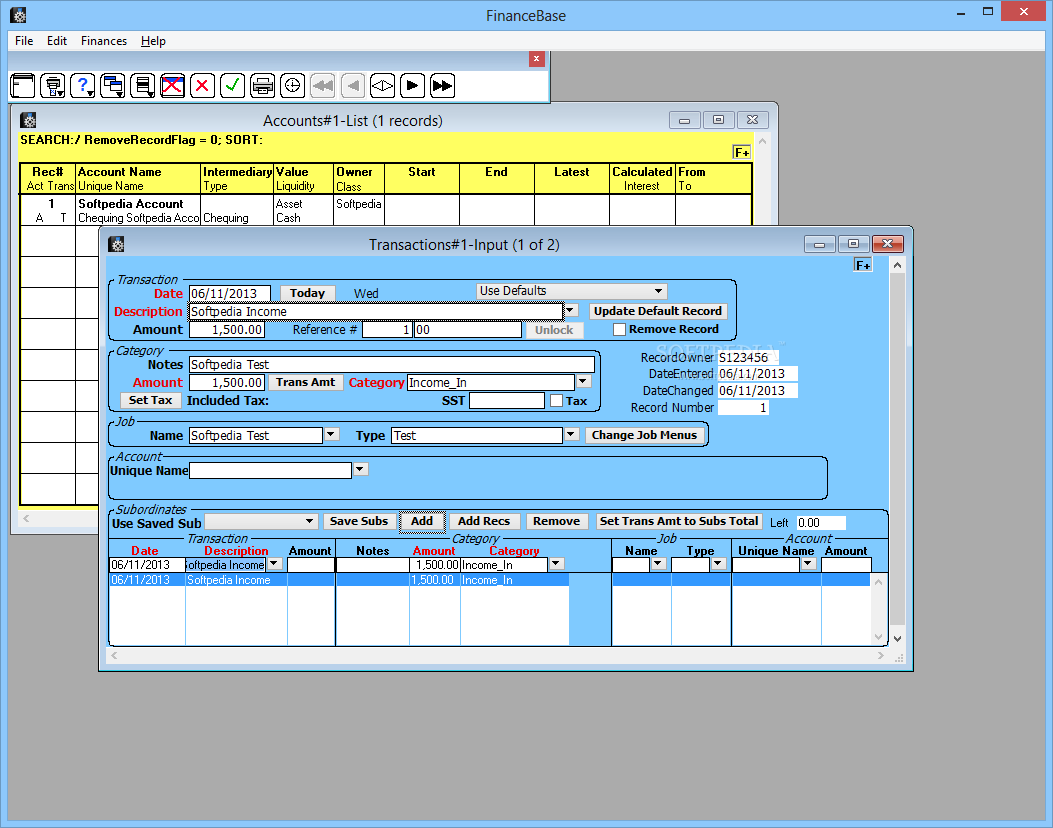
Task: Click the Transactions window vertical scrollbar down arrow
Action: pyautogui.click(x=897, y=639)
